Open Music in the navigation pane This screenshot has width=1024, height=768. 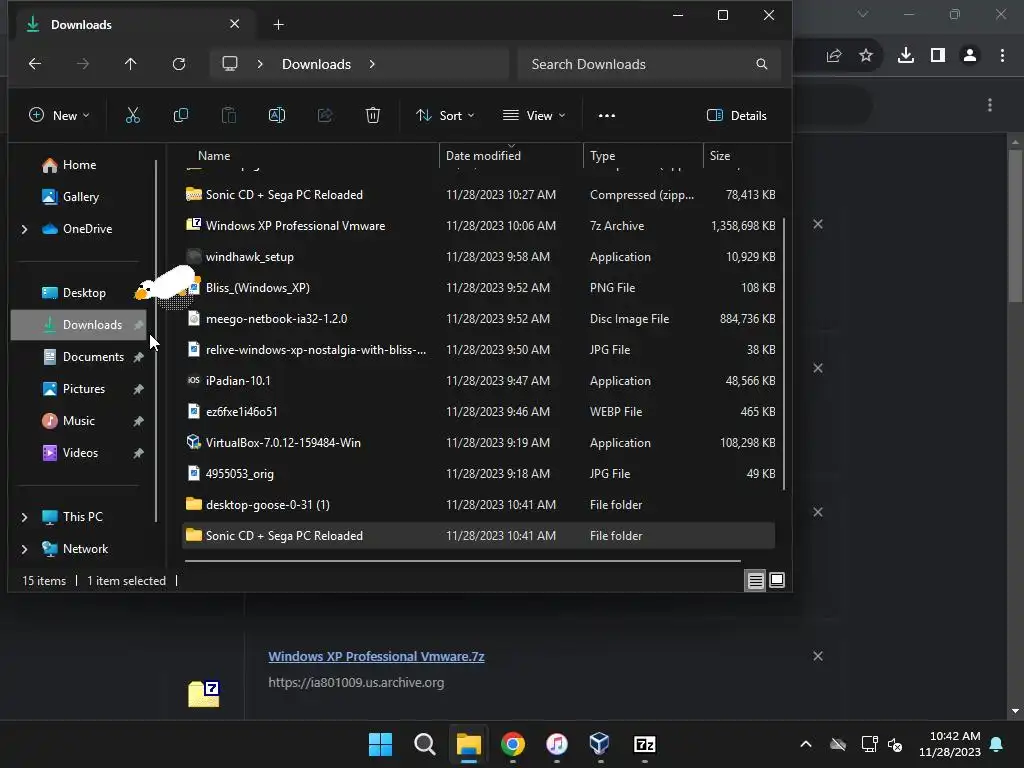click(x=69, y=421)
